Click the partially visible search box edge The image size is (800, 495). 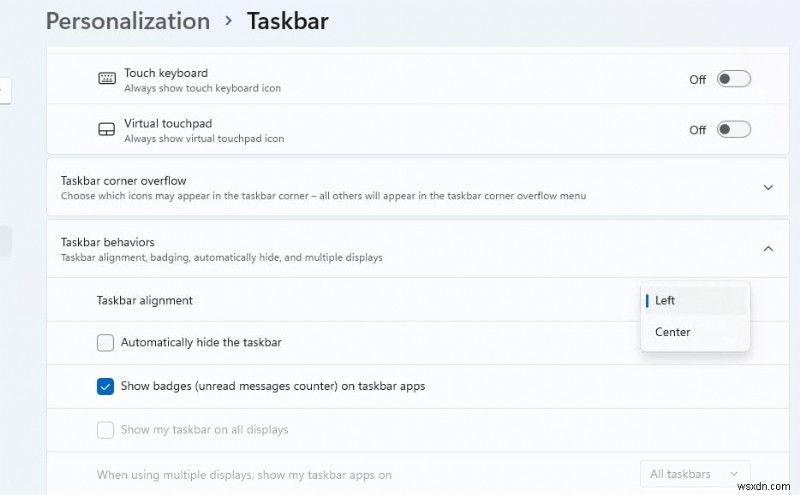coord(4,89)
